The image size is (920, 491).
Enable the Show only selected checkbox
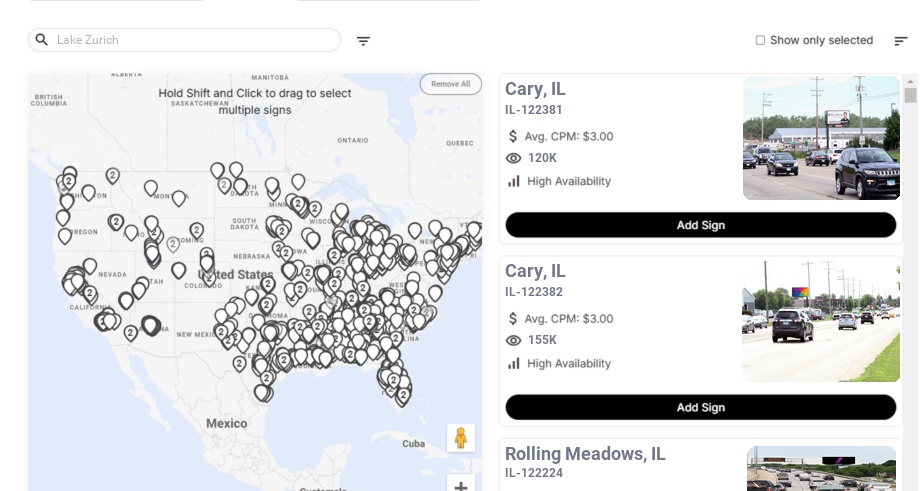pyautogui.click(x=760, y=41)
